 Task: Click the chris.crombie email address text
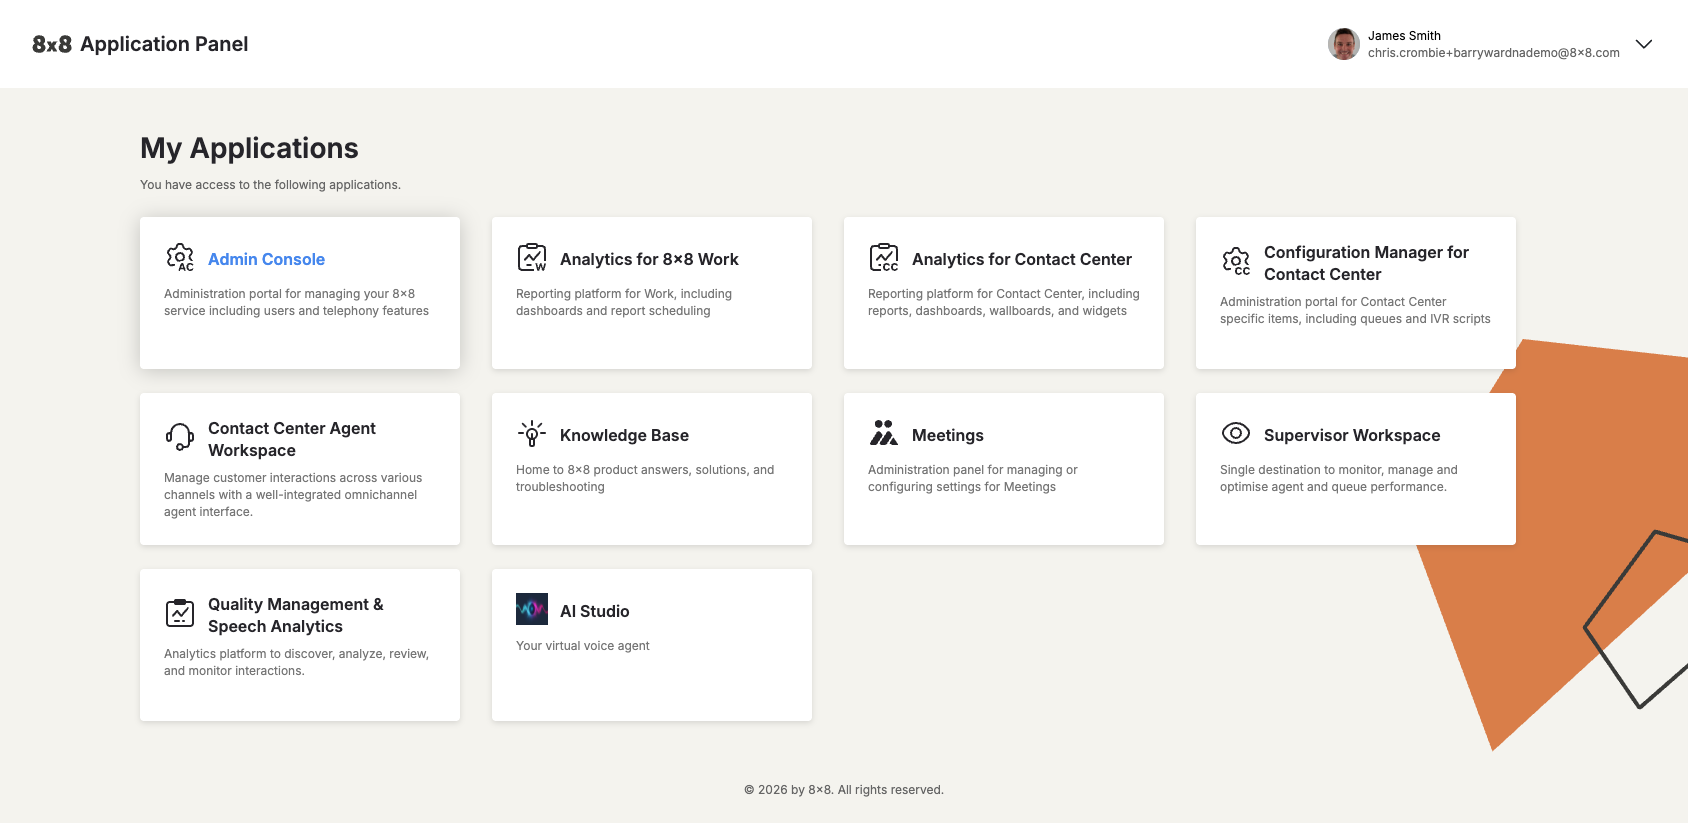coord(1494,53)
